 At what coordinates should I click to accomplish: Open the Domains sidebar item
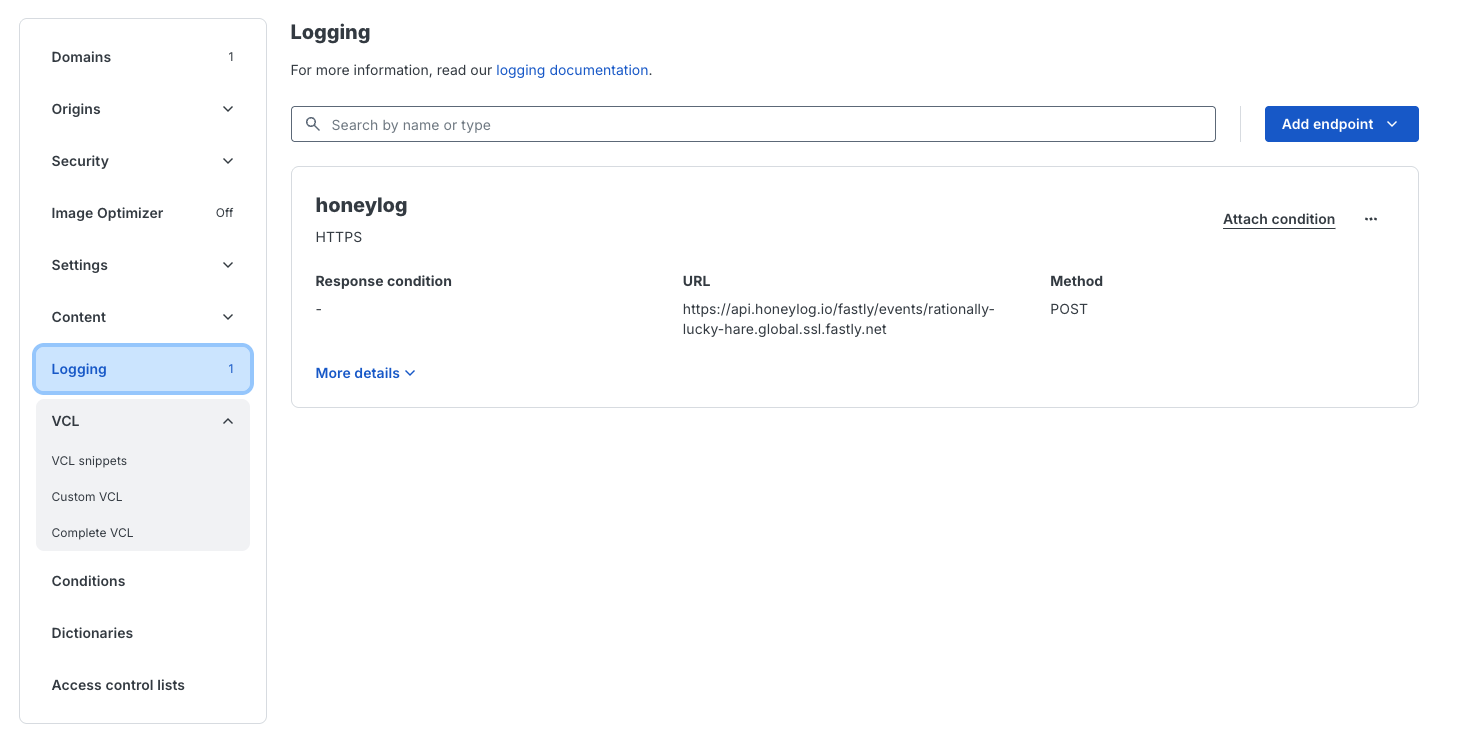tap(143, 57)
